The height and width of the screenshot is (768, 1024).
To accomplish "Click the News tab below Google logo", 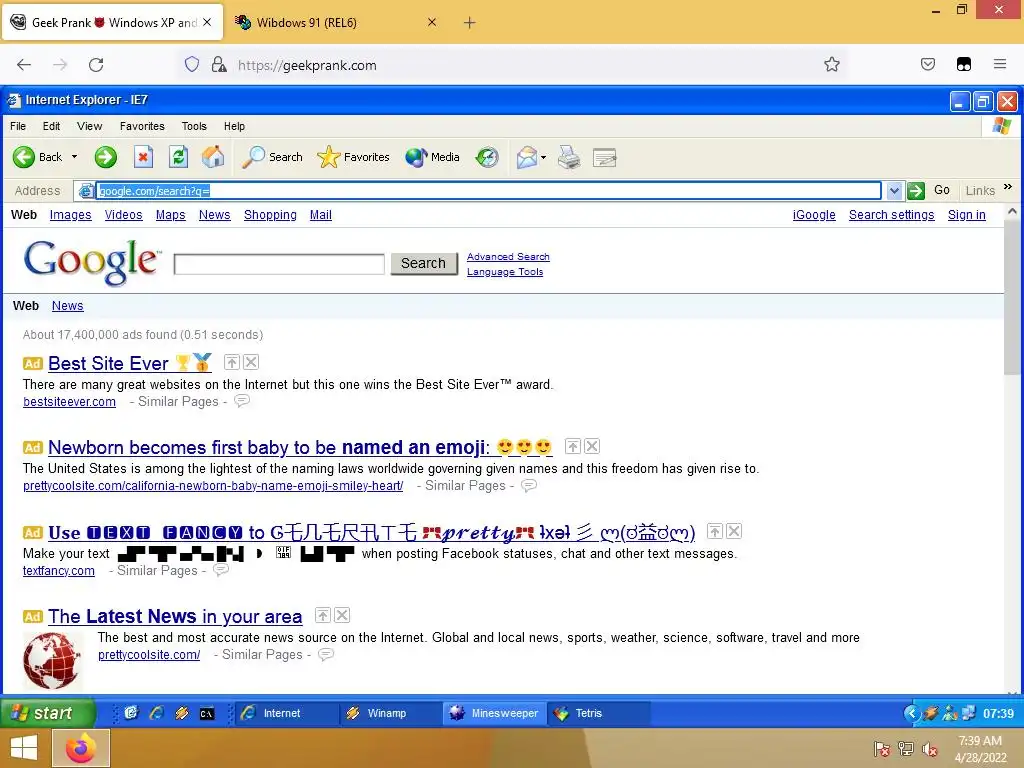I will [68, 306].
